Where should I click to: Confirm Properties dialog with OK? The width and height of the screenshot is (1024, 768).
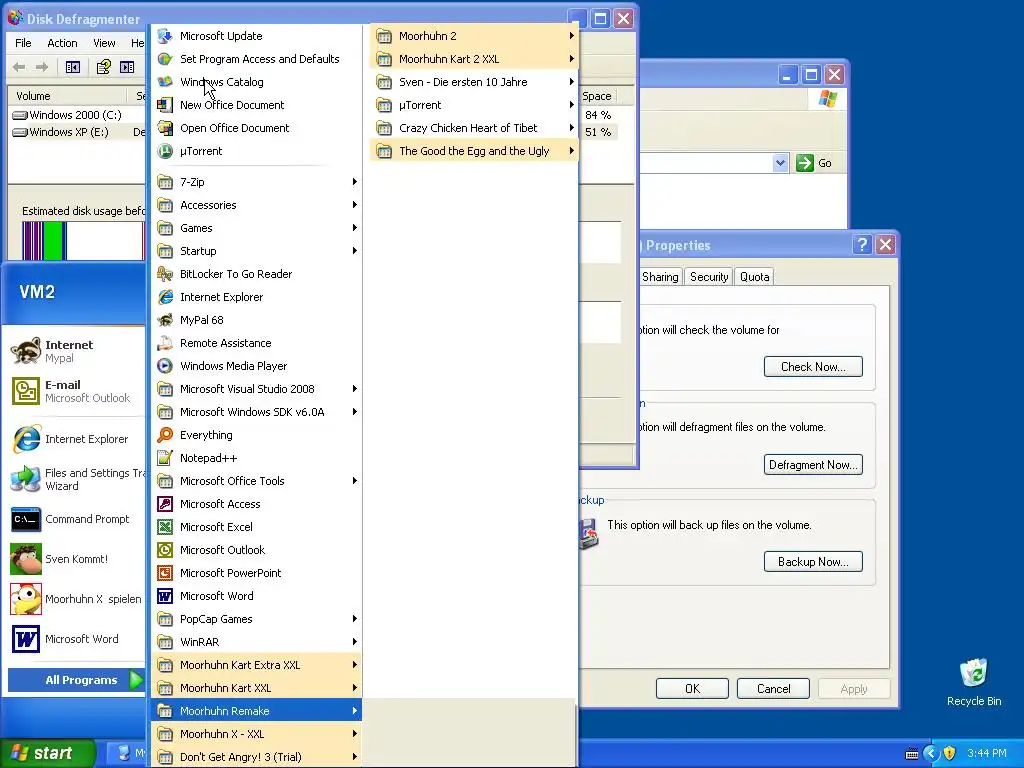tap(692, 688)
